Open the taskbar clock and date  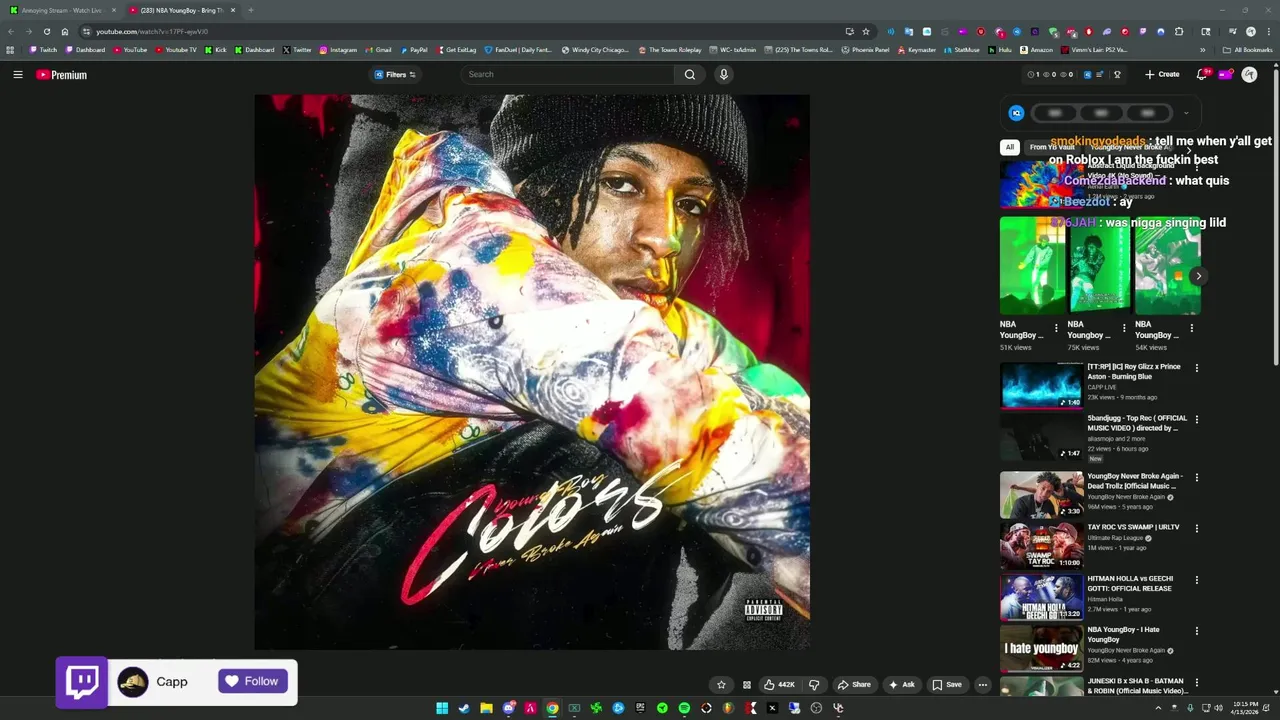[1245, 707]
